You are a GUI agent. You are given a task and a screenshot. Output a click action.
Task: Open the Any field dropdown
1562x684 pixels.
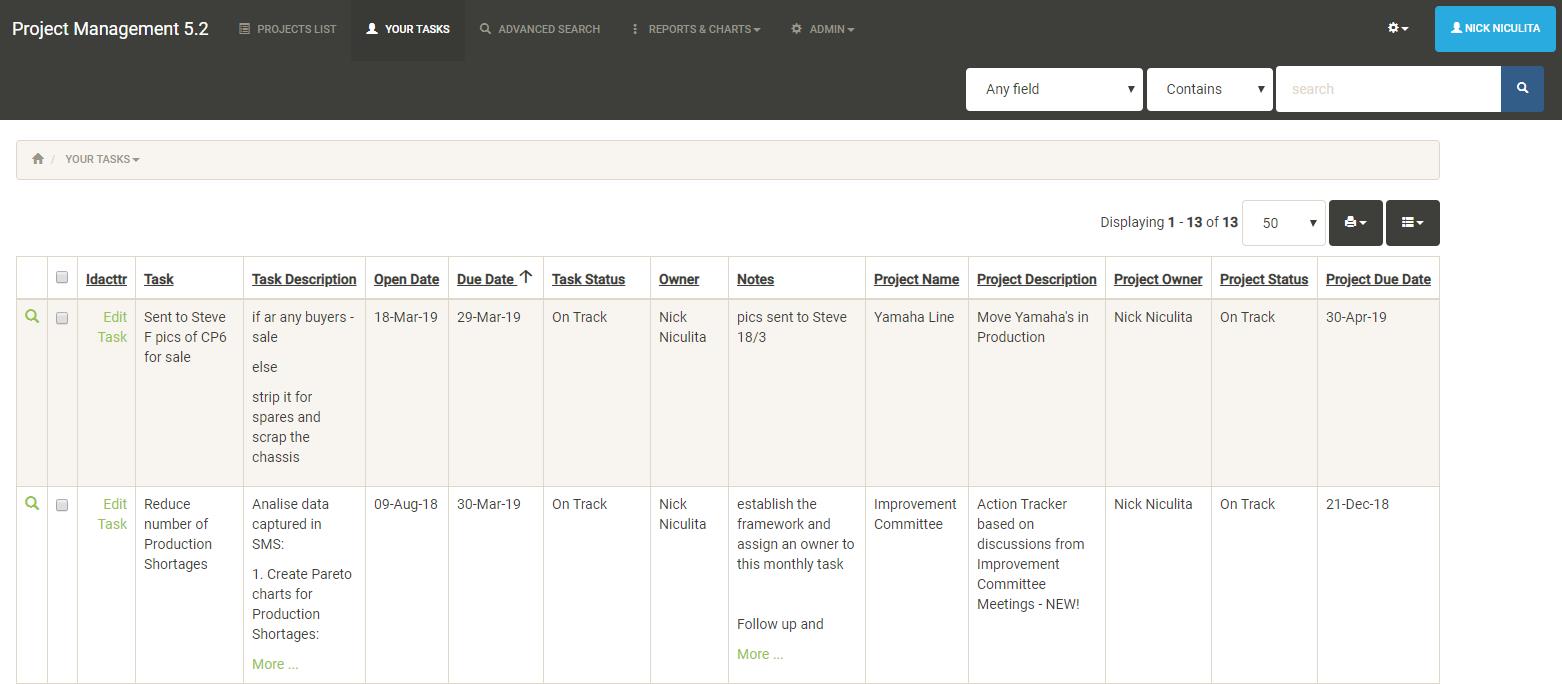coord(1054,88)
